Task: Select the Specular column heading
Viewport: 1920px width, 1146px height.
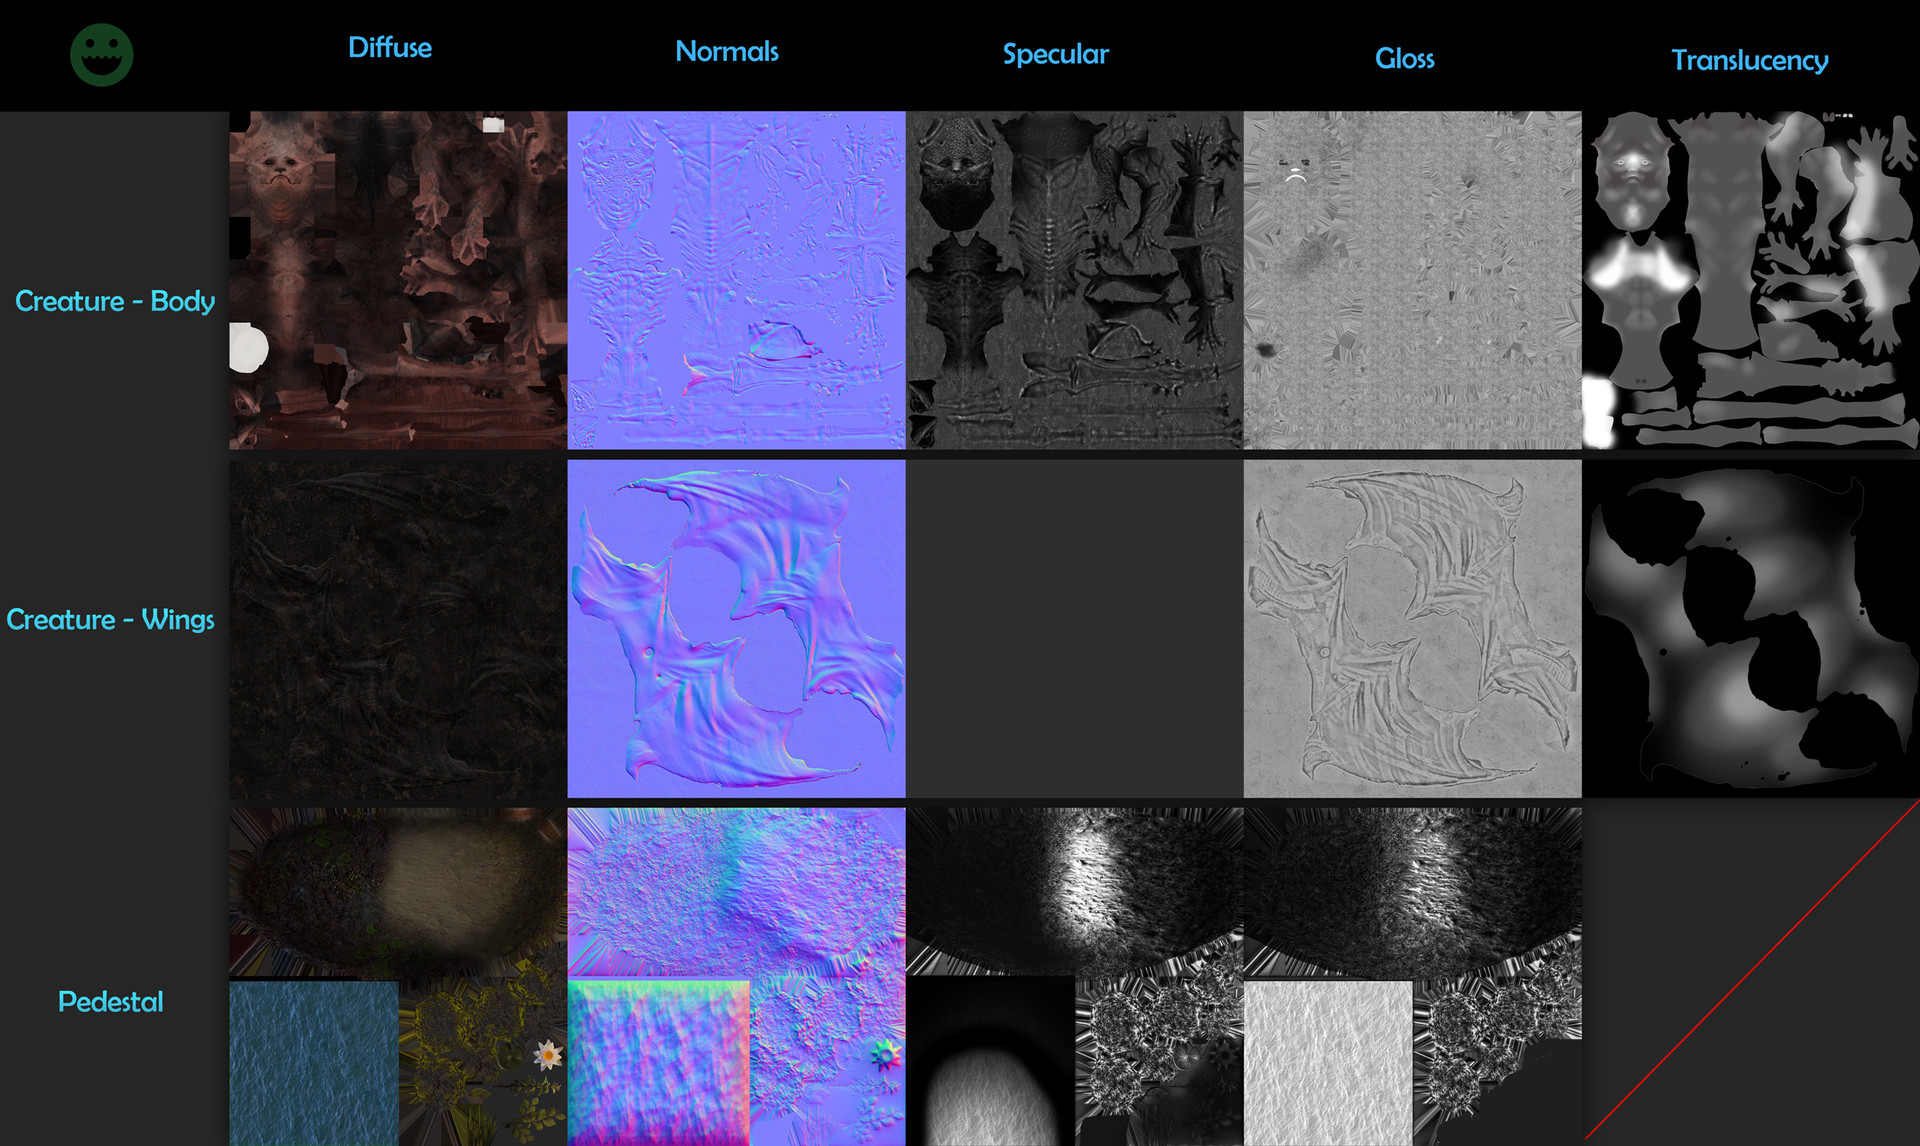Action: [1055, 54]
